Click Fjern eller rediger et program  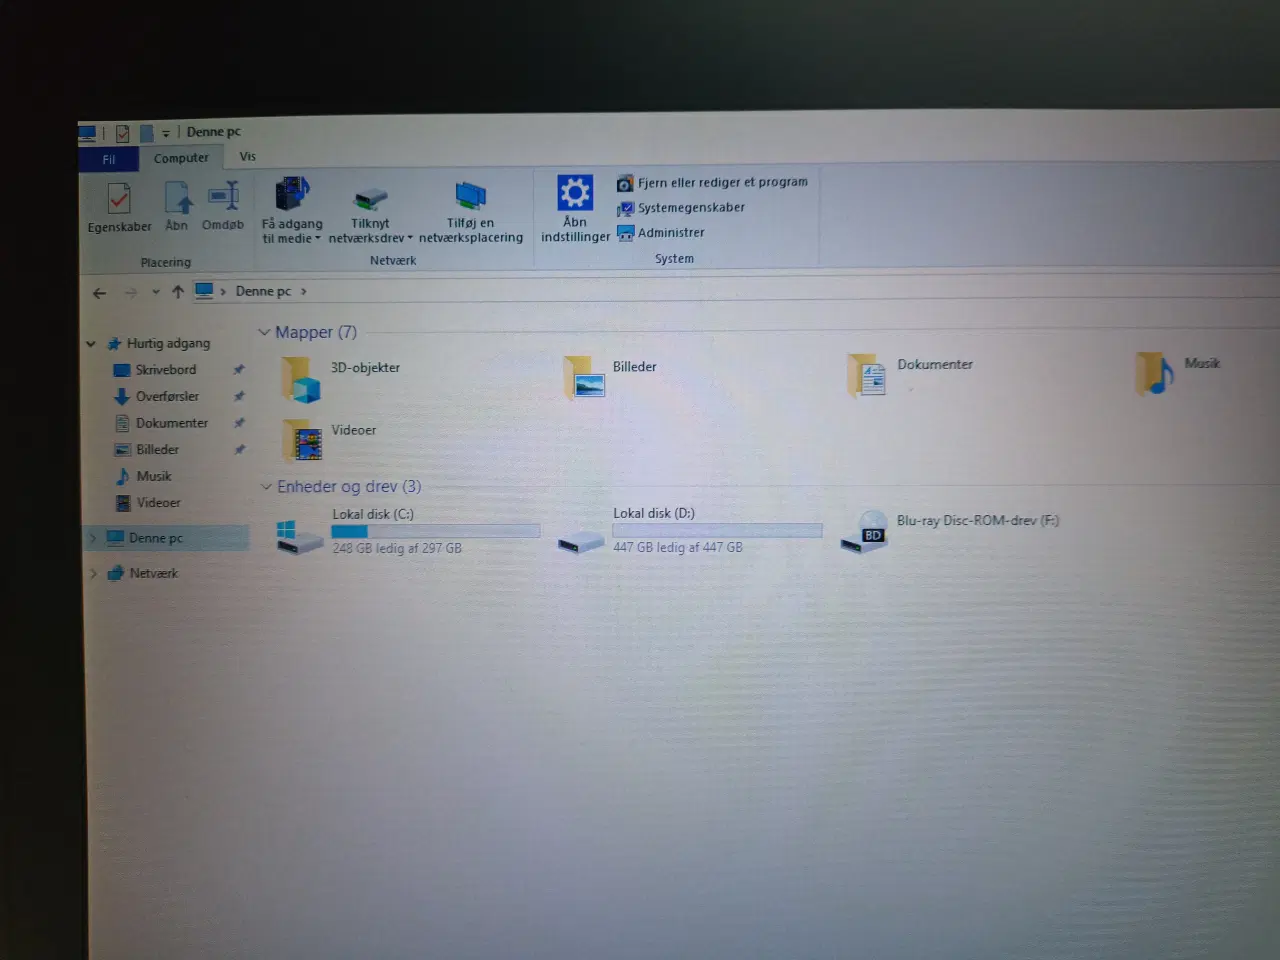pos(712,183)
